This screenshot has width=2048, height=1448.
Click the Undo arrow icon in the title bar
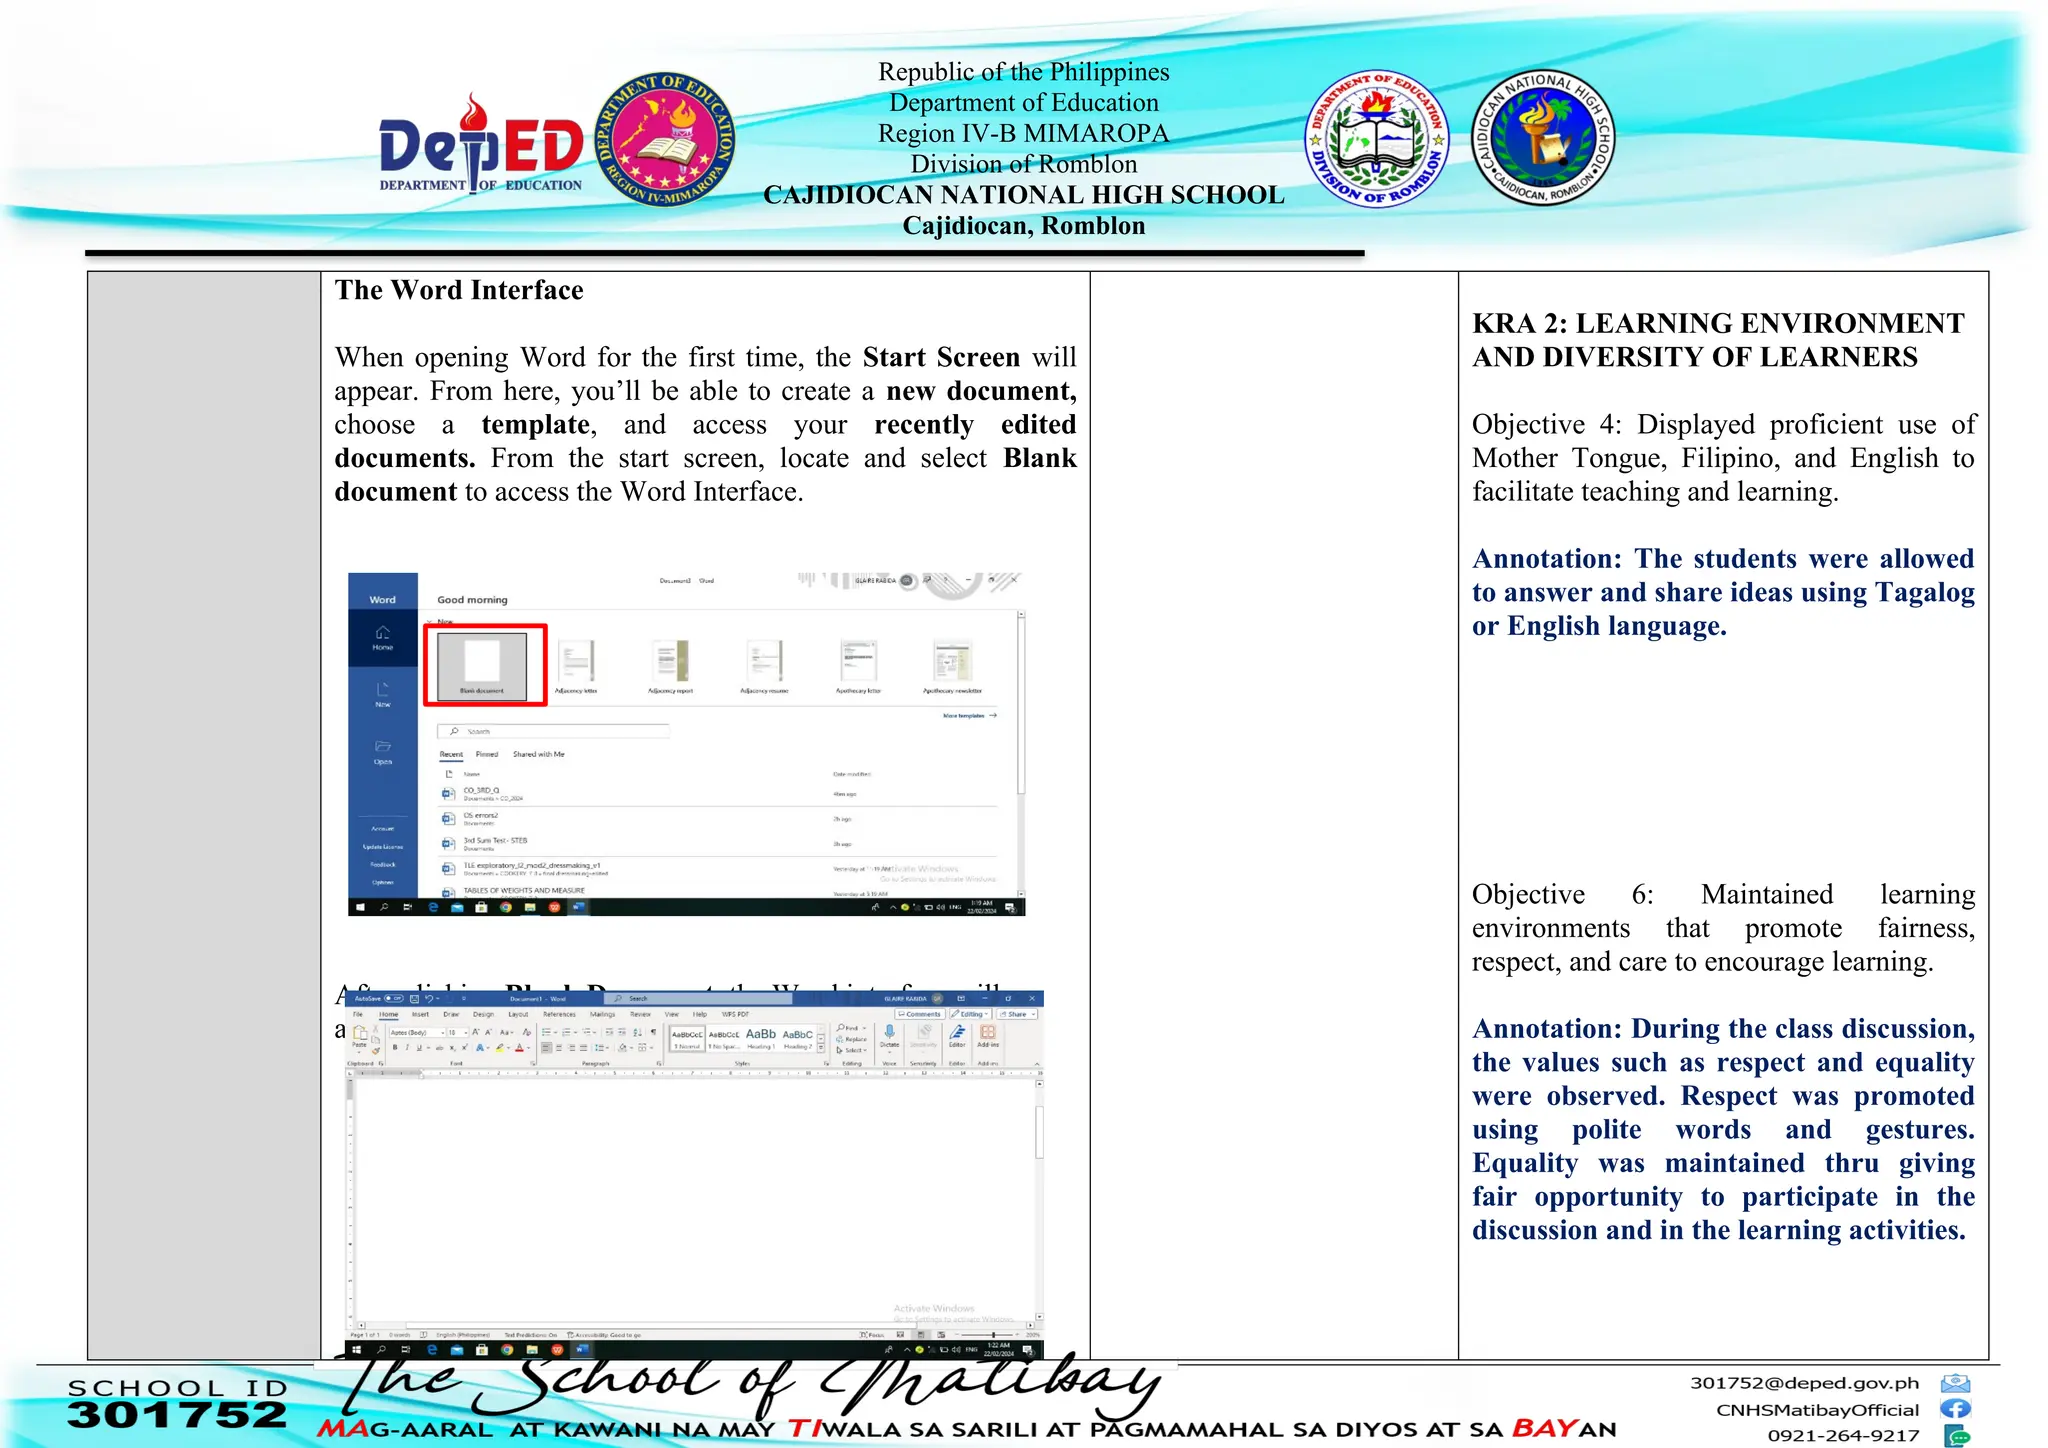[429, 998]
